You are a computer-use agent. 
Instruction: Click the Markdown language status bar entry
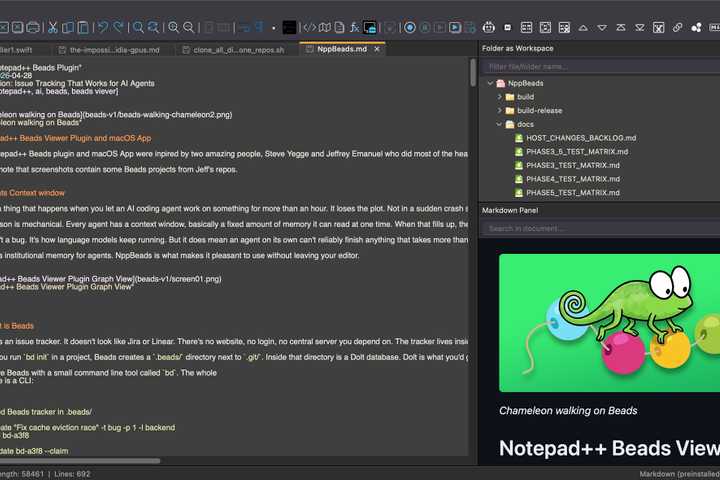tap(680, 474)
